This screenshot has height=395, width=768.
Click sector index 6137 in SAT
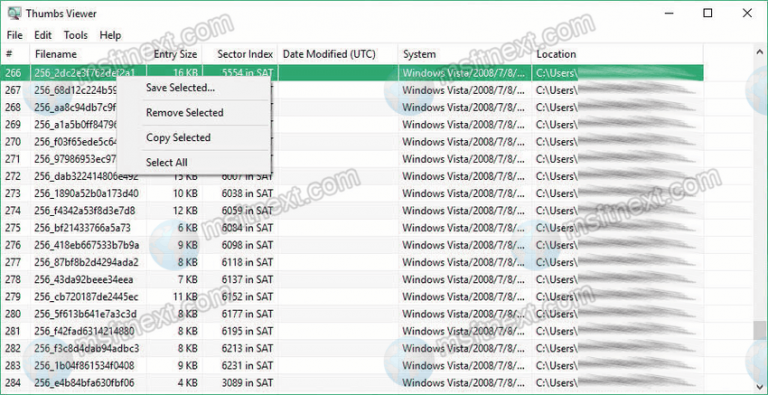pyautogui.click(x=247, y=280)
